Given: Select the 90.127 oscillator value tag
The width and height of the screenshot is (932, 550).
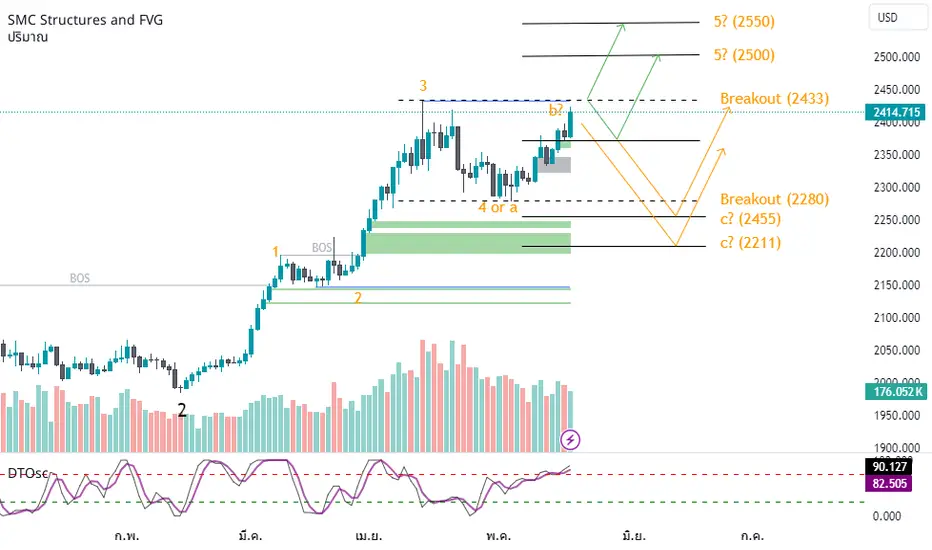Looking at the screenshot, I should pyautogui.click(x=889, y=467).
